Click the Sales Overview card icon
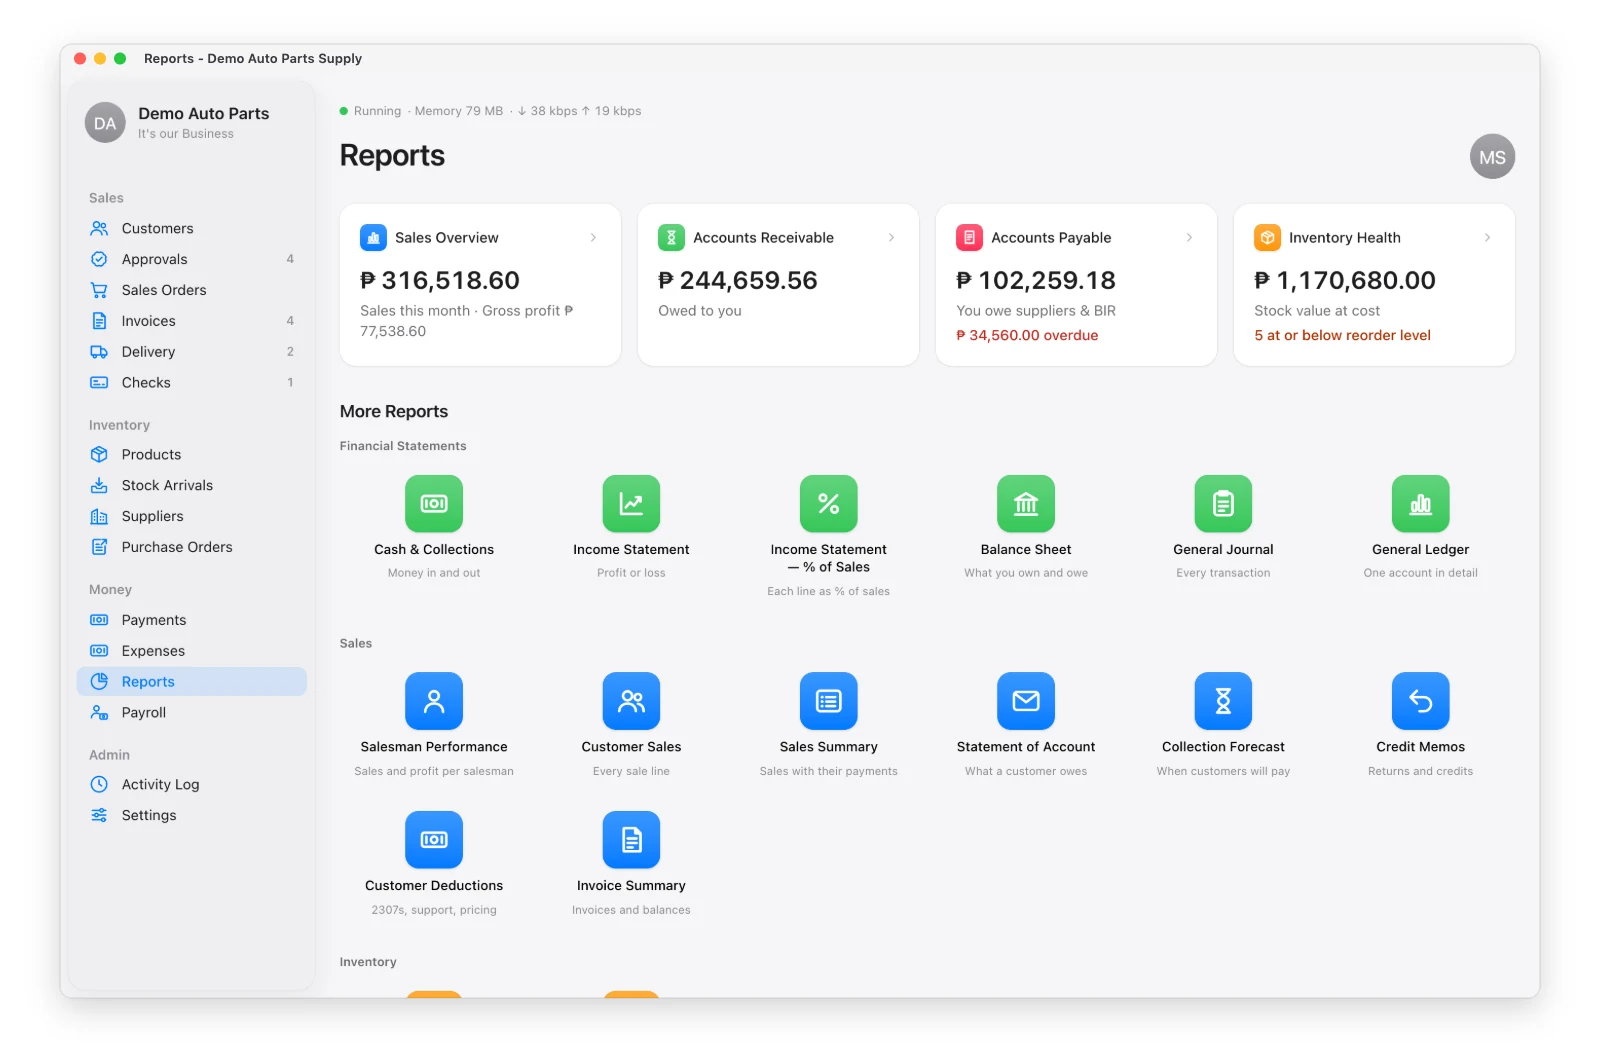The width and height of the screenshot is (1600, 1043). 373,238
